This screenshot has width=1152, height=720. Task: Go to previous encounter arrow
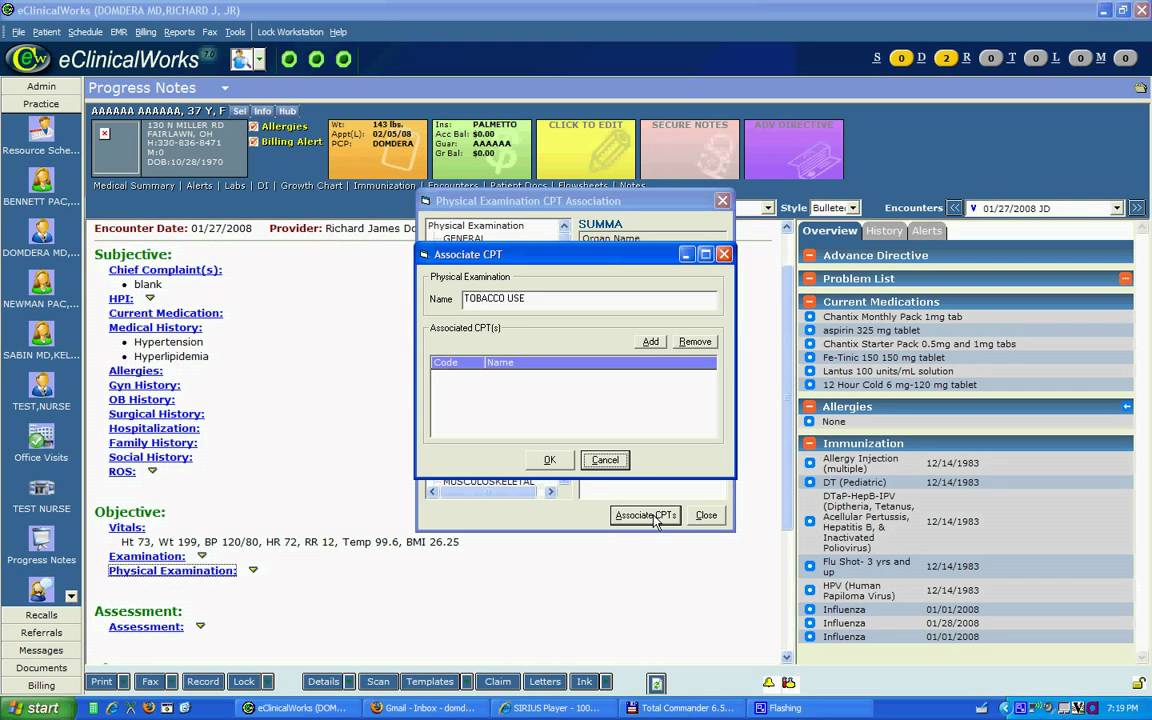tap(954, 208)
